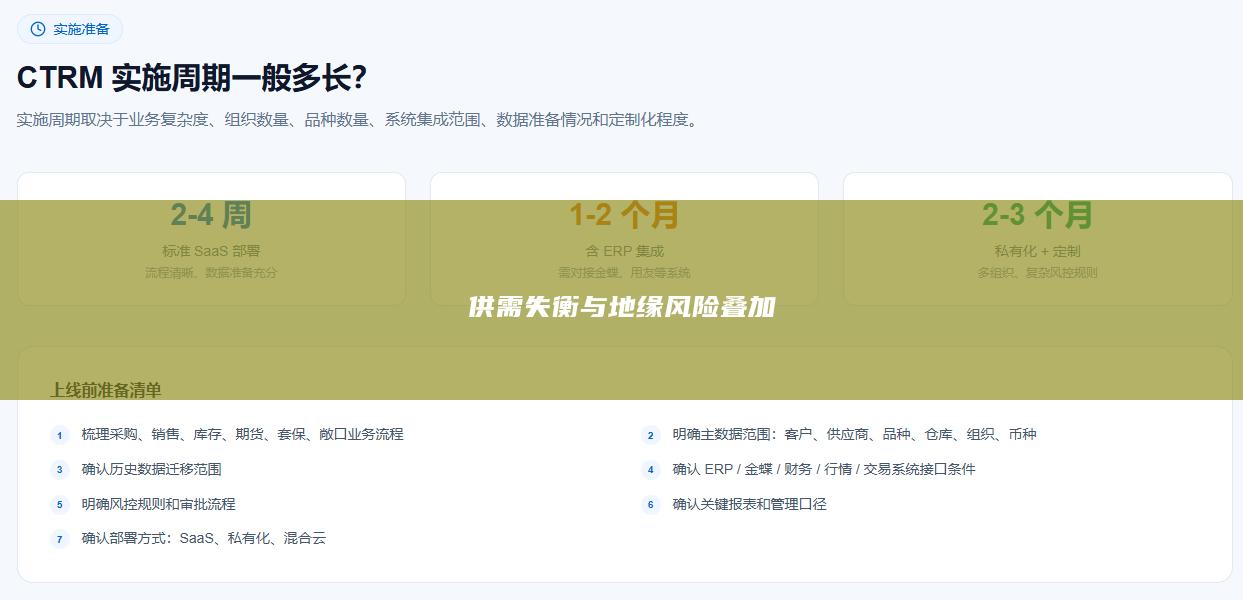Viewport: 1243px width, 600px height.
Task: Click the number 5 badge beside 明确风控规则
Action: (x=60, y=505)
